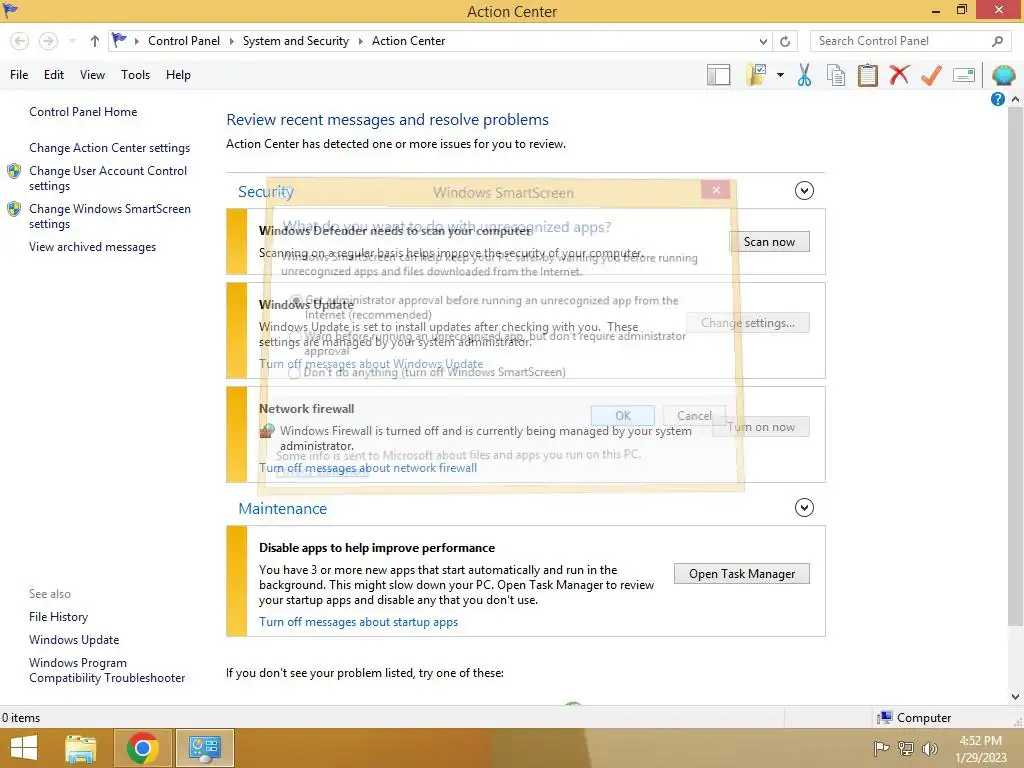The image size is (1024, 768).
Task: Open the Windows Start button
Action: point(24,748)
